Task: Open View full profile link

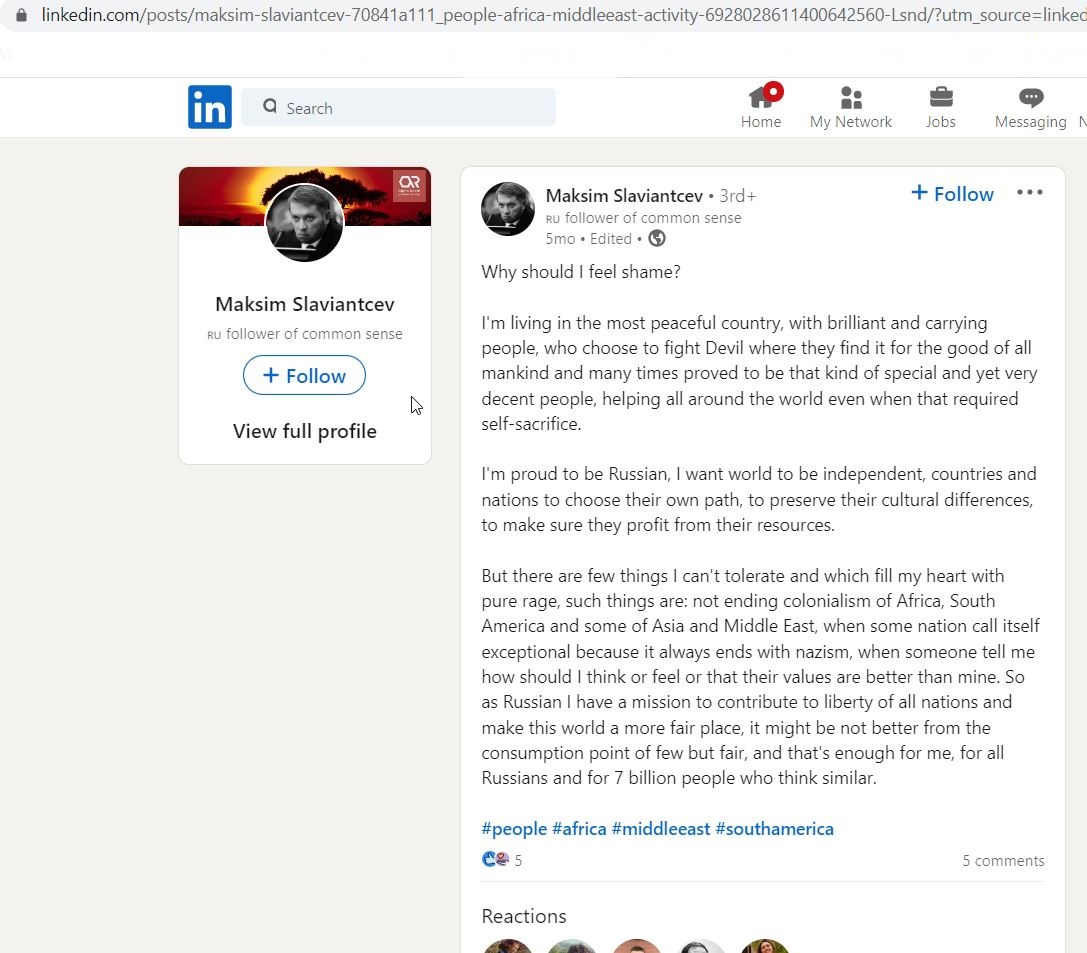Action: tap(304, 431)
